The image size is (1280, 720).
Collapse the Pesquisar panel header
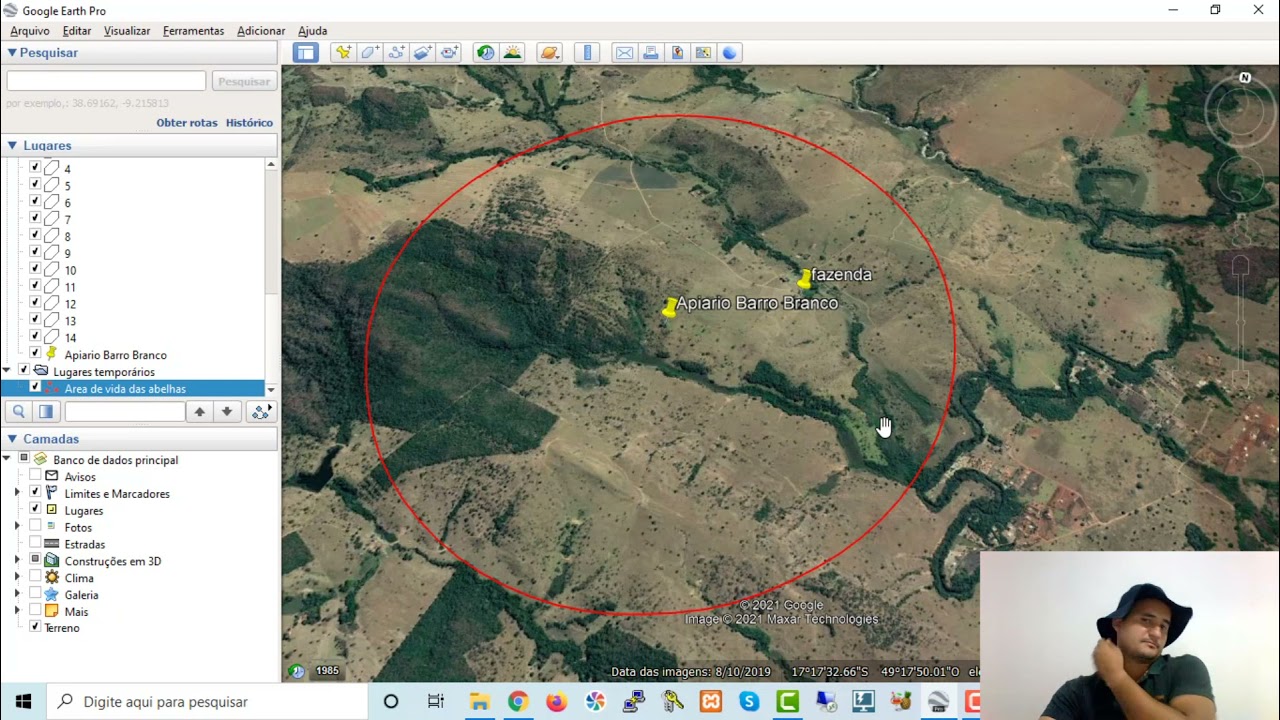tap(139, 53)
